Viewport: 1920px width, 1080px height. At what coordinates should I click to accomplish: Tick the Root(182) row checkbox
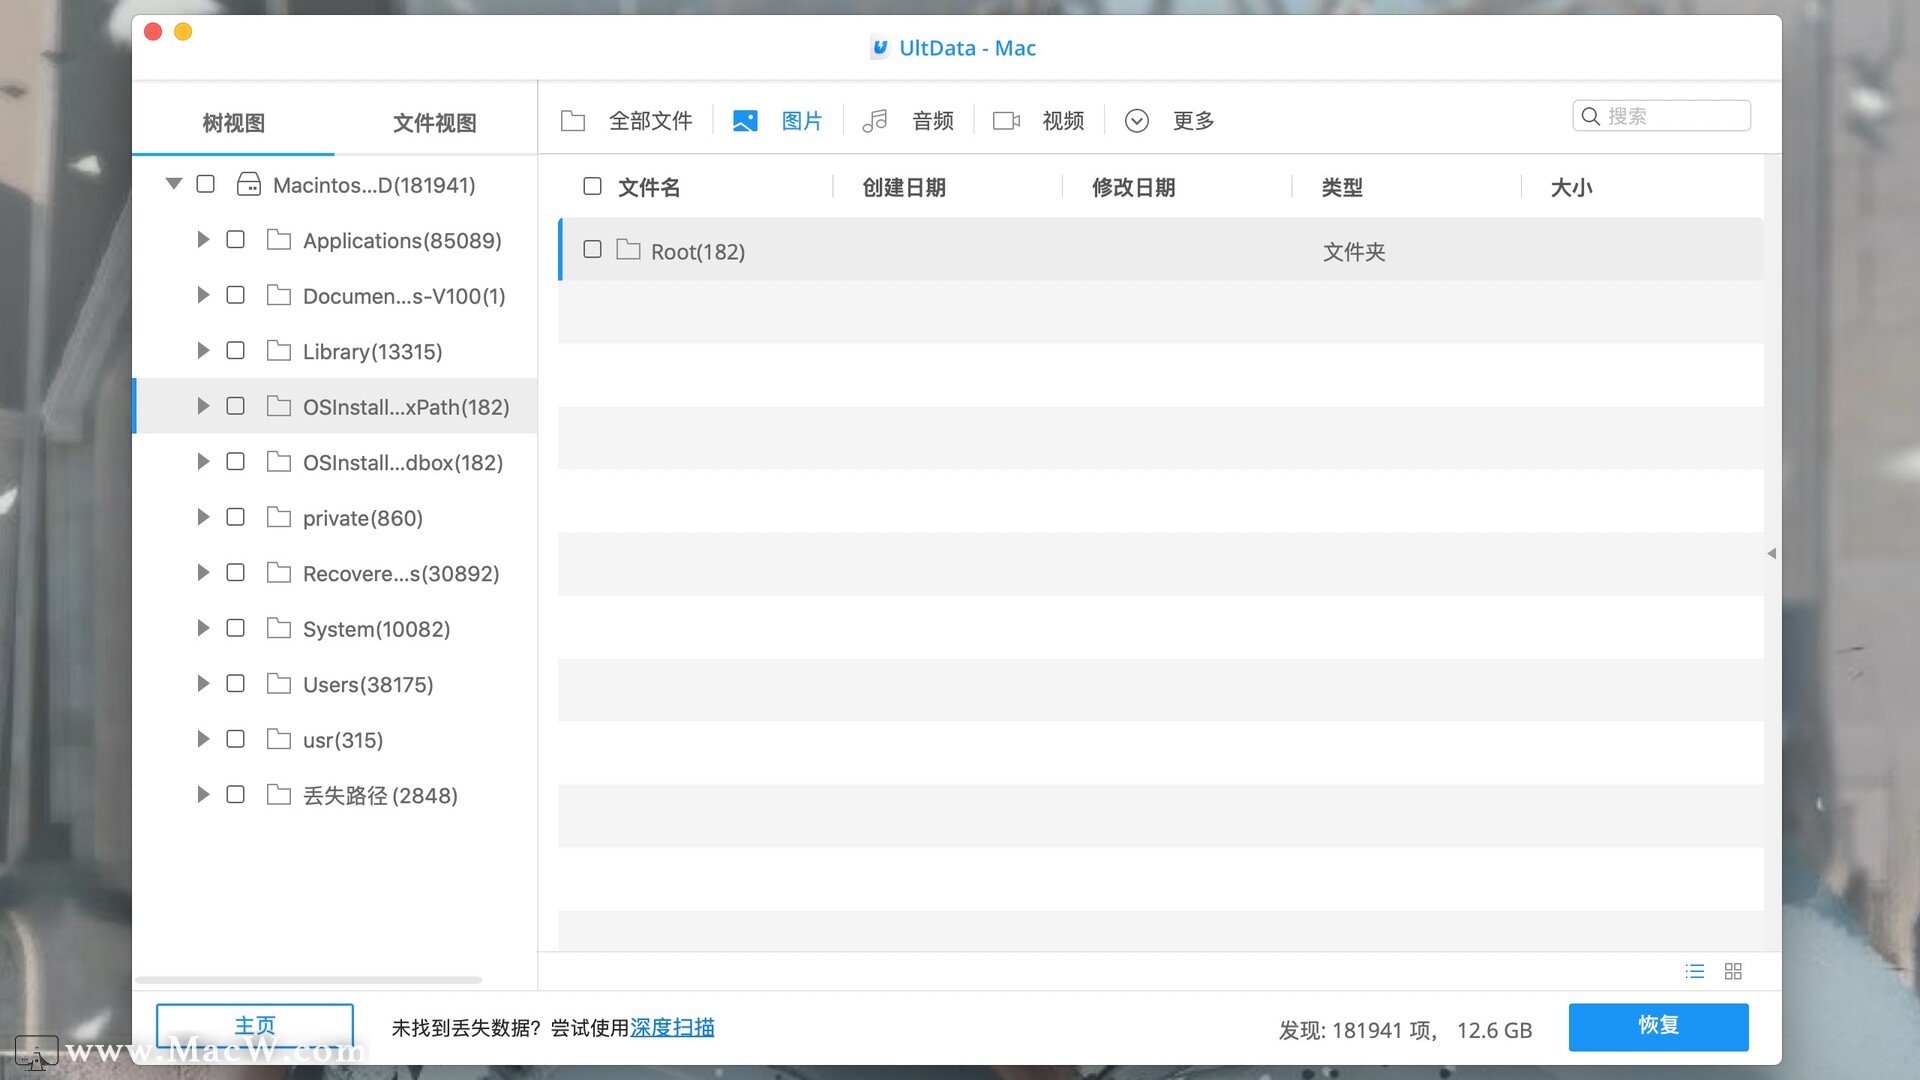[x=592, y=250]
